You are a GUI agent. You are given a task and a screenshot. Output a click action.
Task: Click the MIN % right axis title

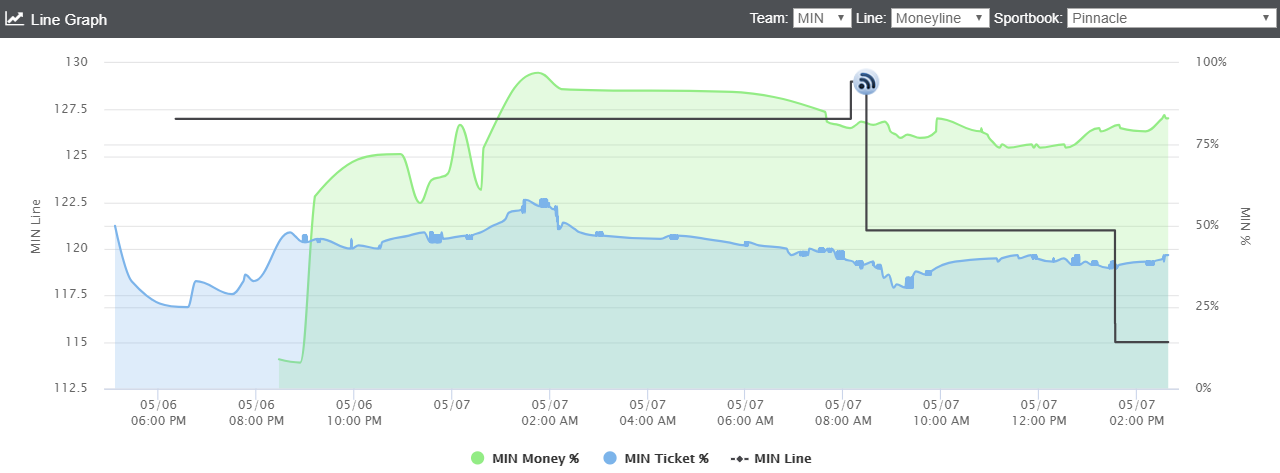pos(1246,226)
